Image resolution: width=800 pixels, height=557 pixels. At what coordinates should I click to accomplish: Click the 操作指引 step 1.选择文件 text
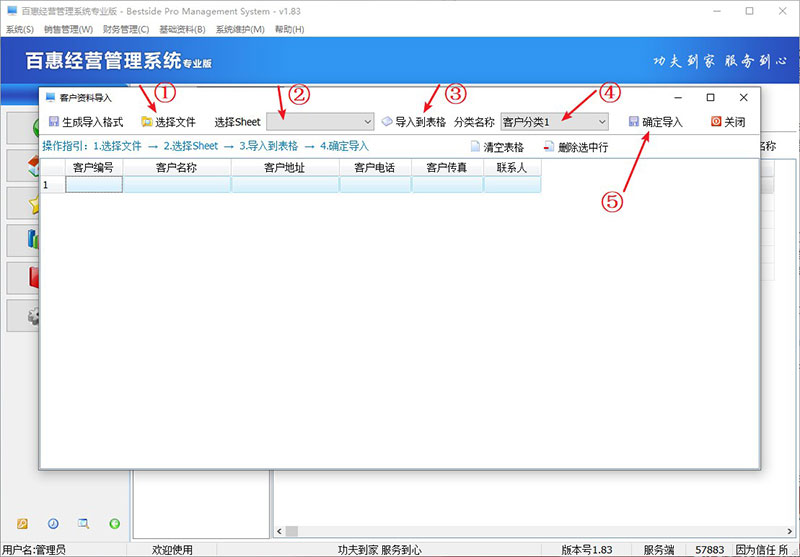click(x=117, y=146)
